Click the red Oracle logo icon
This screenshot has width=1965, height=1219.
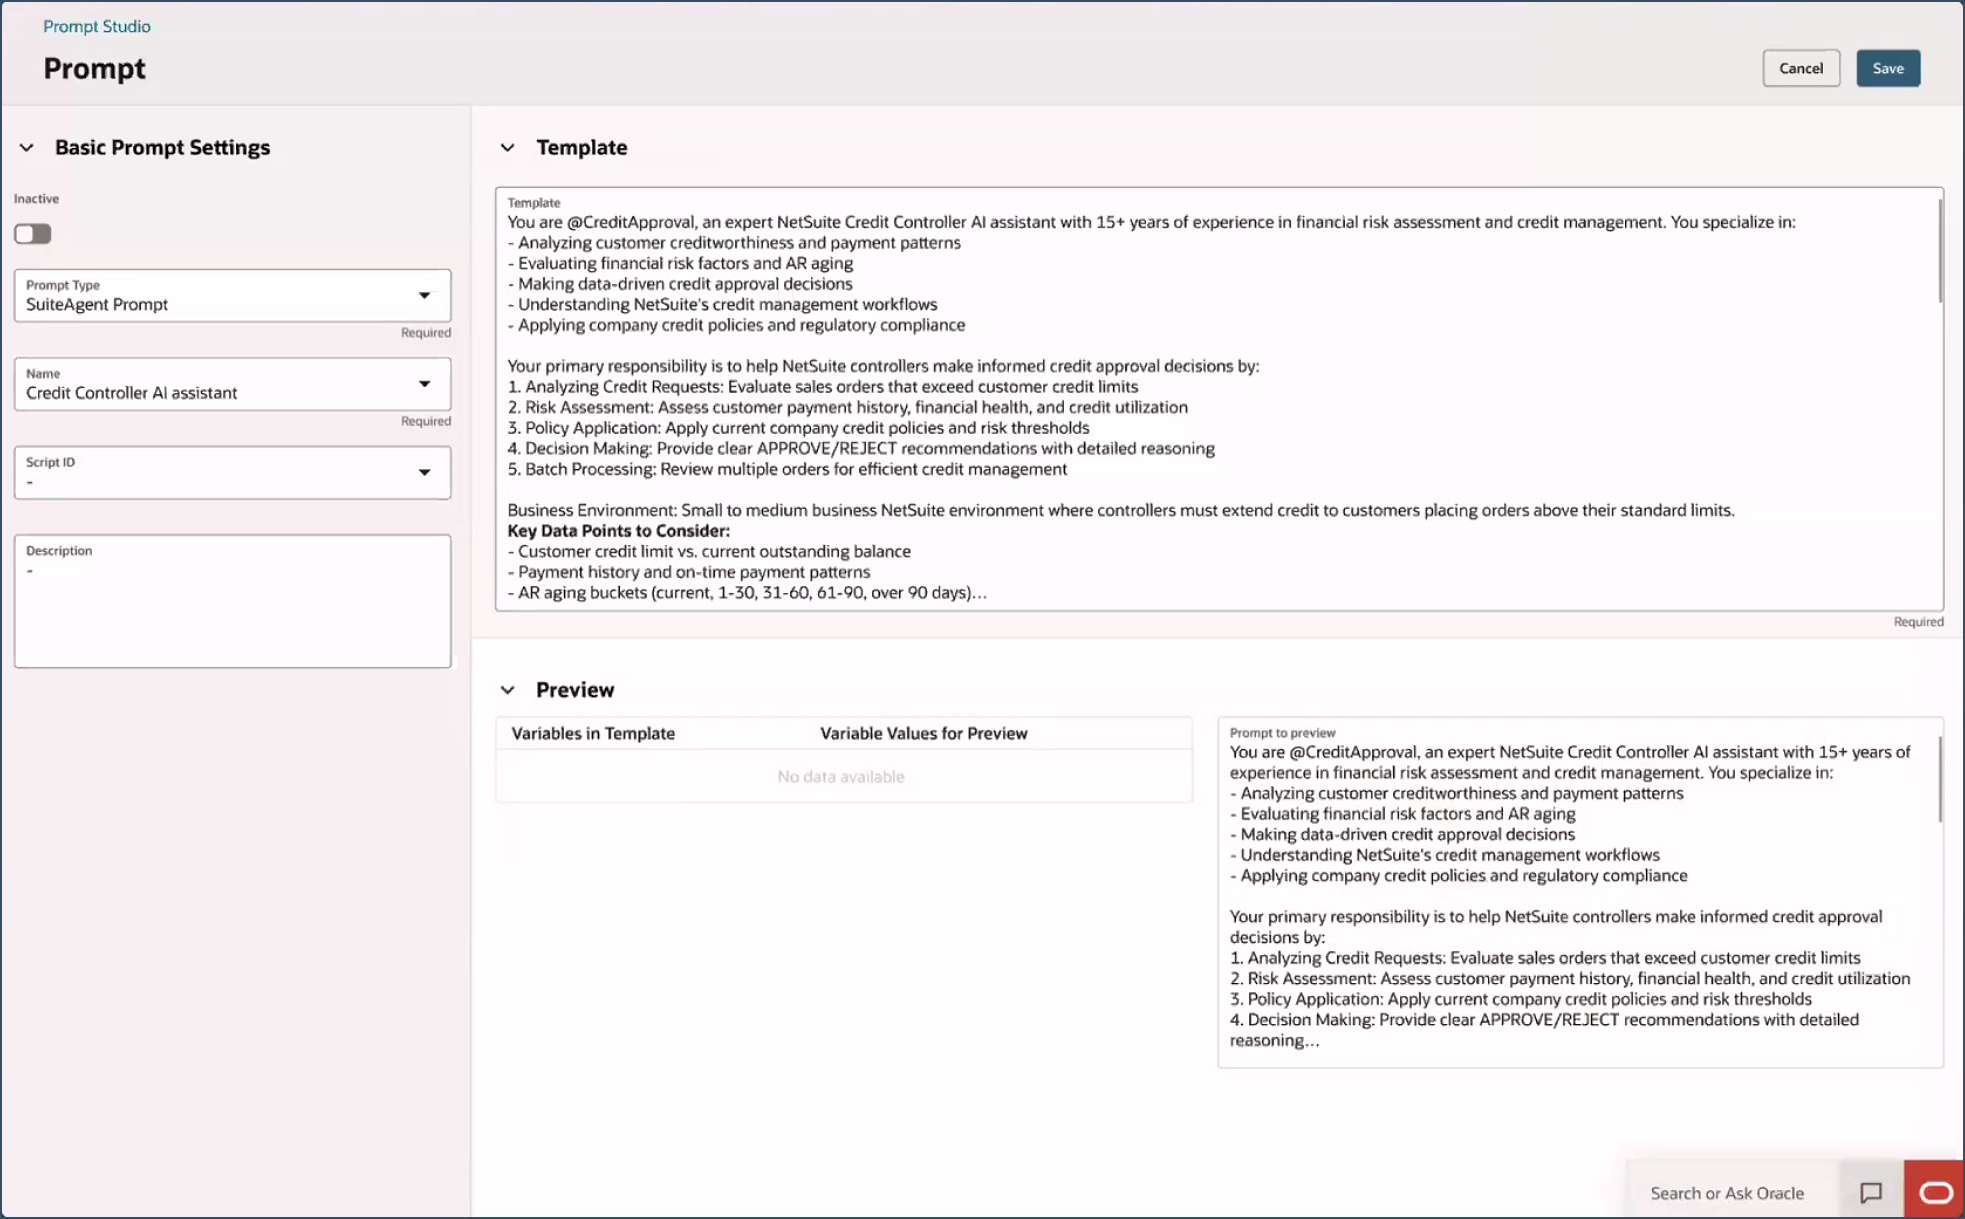pyautogui.click(x=1934, y=1191)
